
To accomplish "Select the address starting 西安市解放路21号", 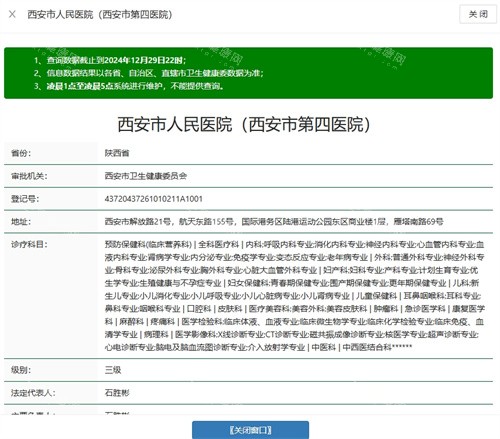I will click(274, 222).
